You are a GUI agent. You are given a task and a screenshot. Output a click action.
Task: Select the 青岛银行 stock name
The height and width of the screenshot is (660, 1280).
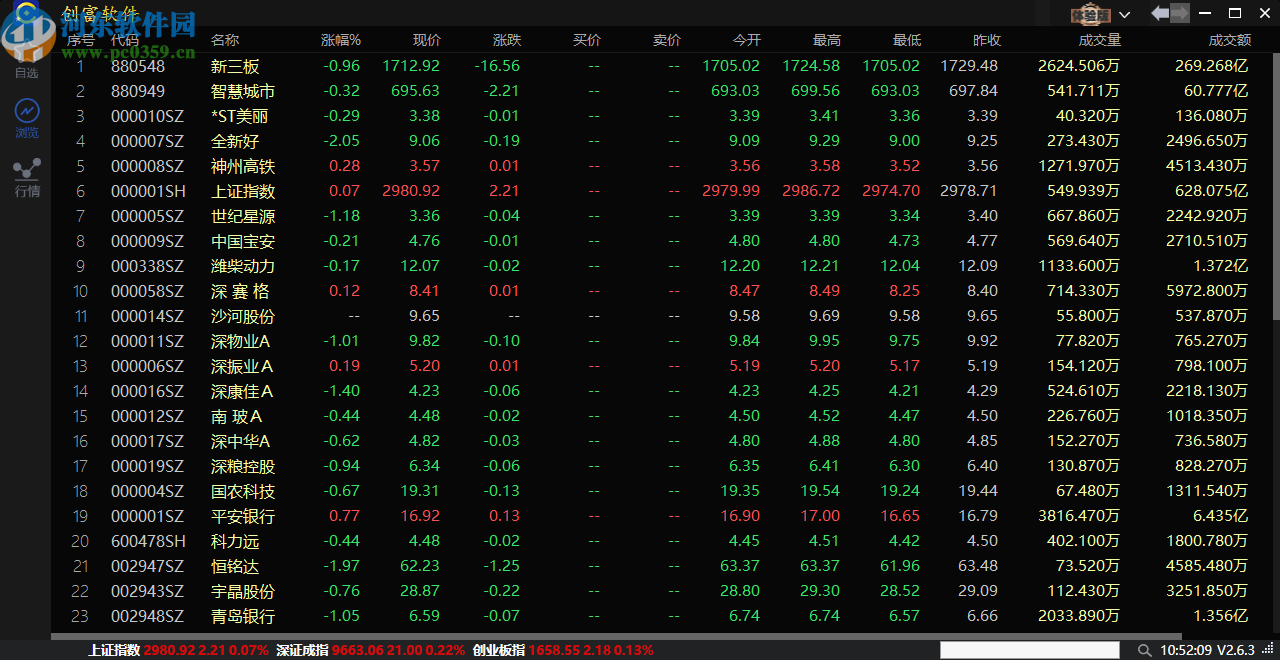coord(243,616)
